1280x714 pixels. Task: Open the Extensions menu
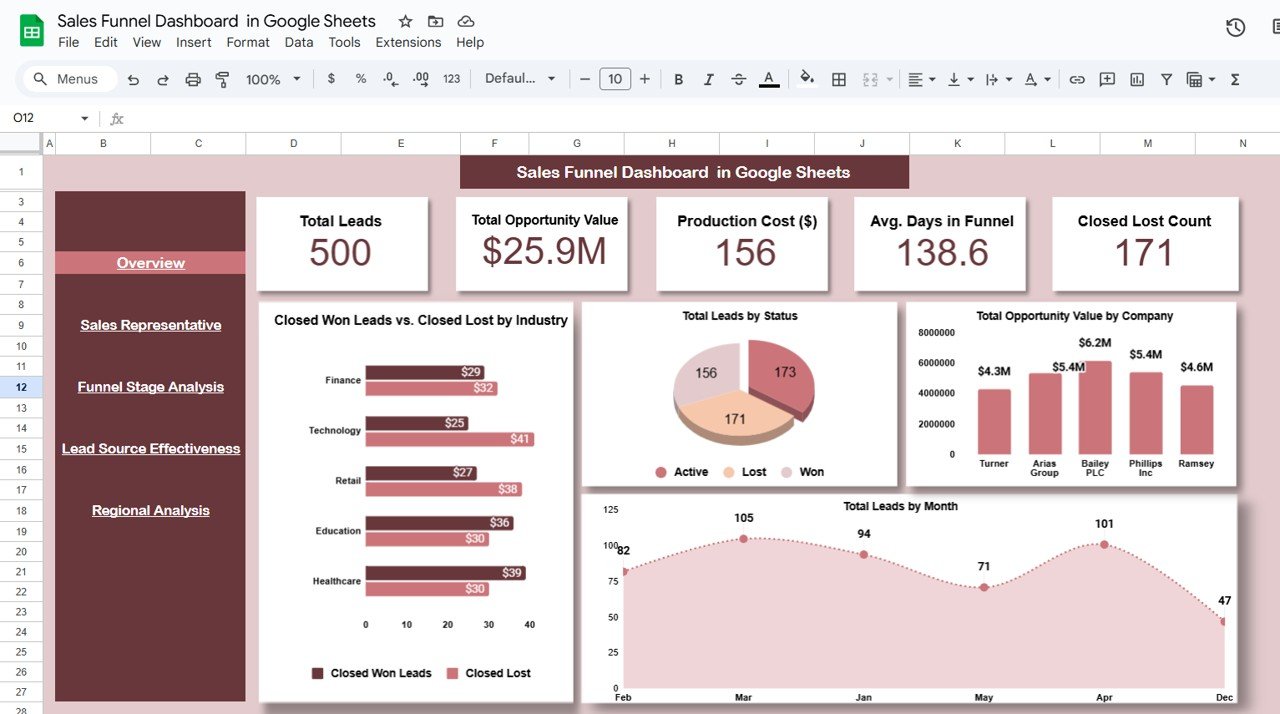click(x=408, y=42)
